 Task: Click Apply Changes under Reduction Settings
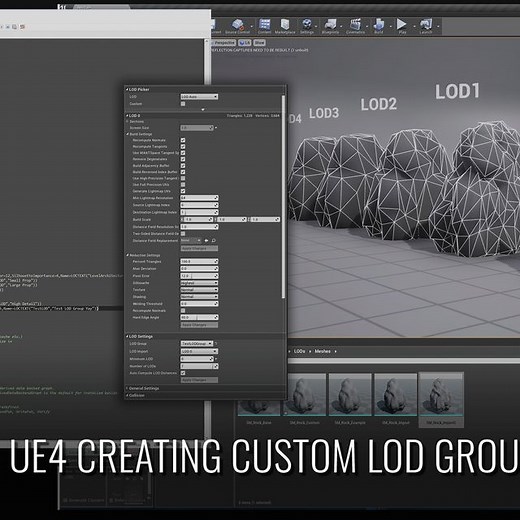coord(199,325)
